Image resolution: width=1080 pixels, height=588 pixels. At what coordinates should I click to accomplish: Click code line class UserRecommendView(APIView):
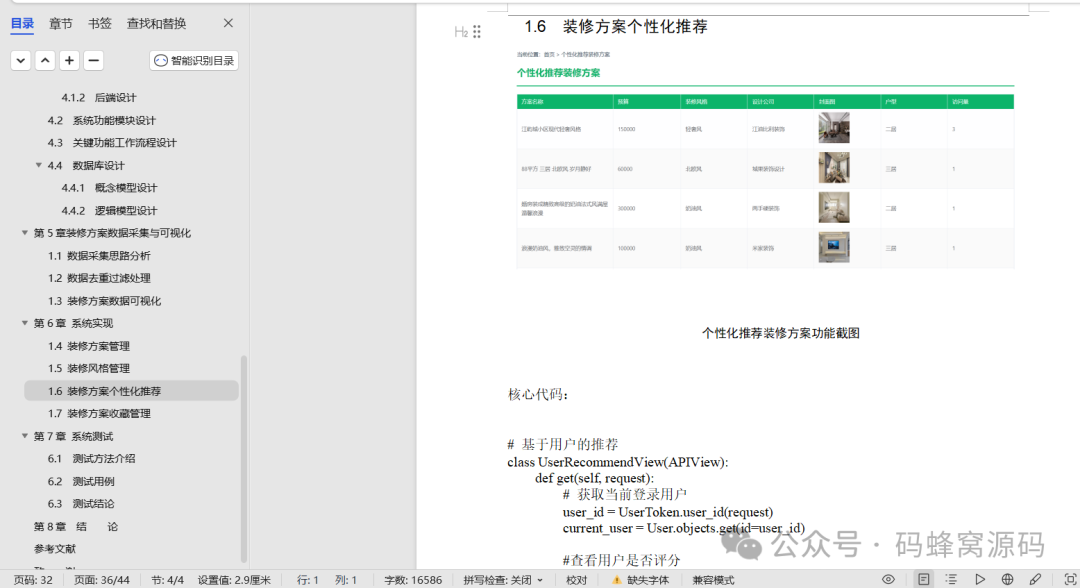click(618, 462)
